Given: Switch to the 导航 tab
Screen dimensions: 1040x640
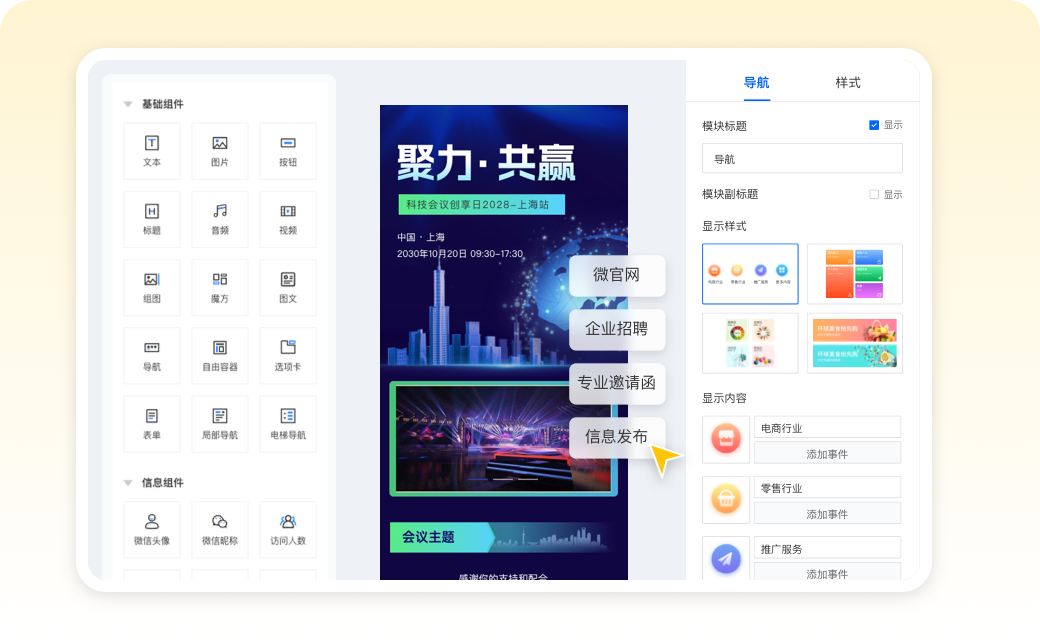Looking at the screenshot, I should 756,83.
